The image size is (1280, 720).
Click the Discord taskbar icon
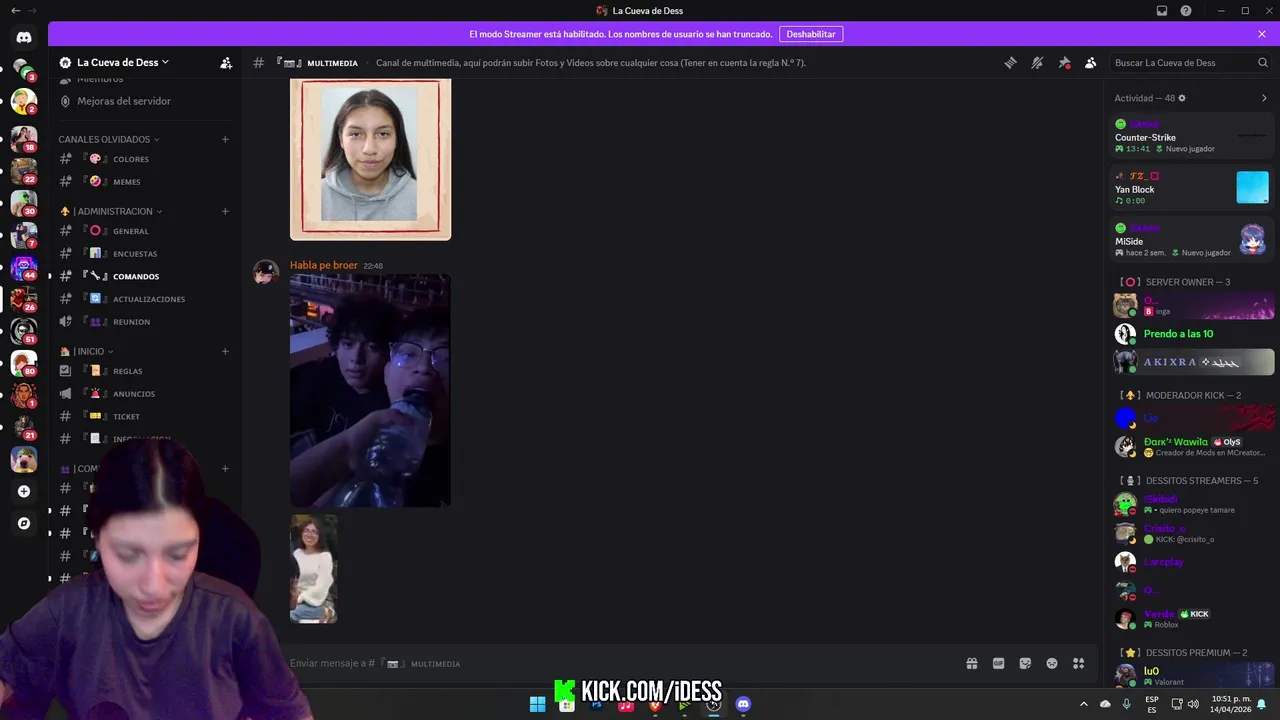[743, 704]
